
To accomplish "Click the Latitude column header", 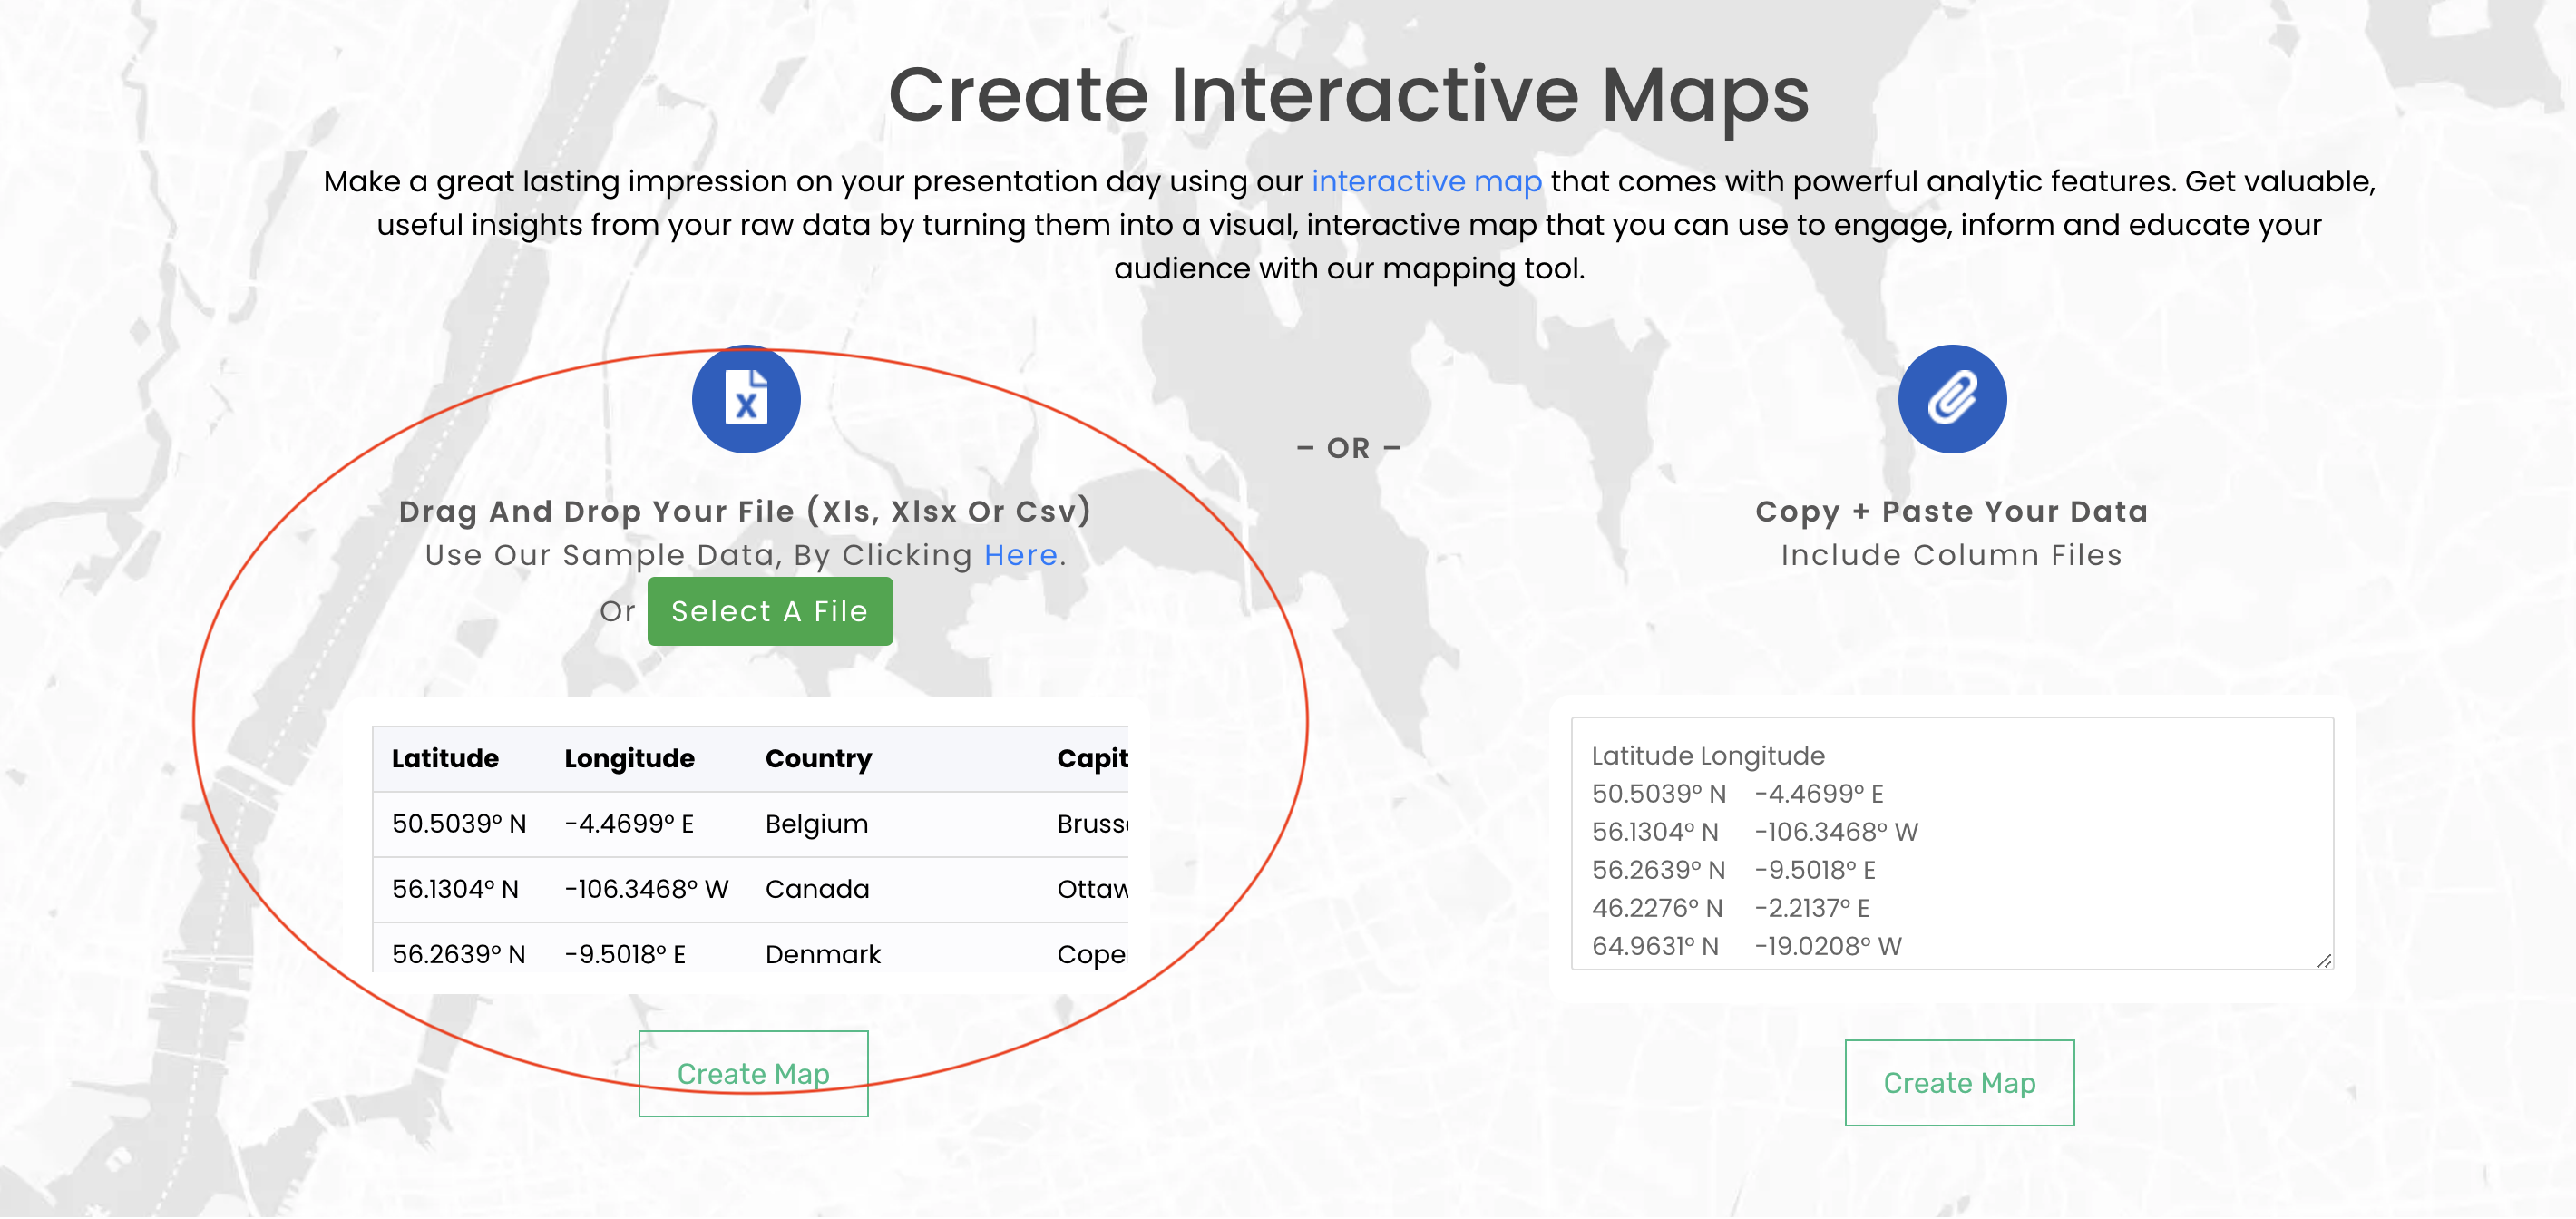I will [x=445, y=759].
